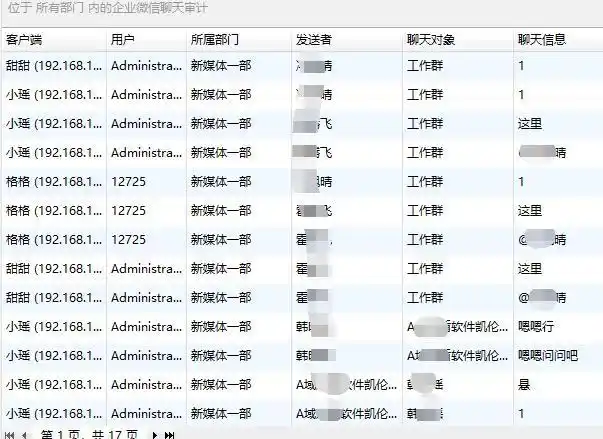The image size is (603, 439).
Task: Go to the previous page of results
Action: (25, 435)
